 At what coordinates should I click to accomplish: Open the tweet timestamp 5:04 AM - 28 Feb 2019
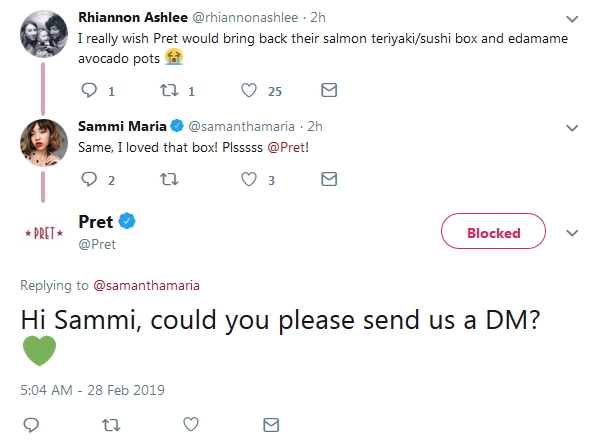coord(92,390)
